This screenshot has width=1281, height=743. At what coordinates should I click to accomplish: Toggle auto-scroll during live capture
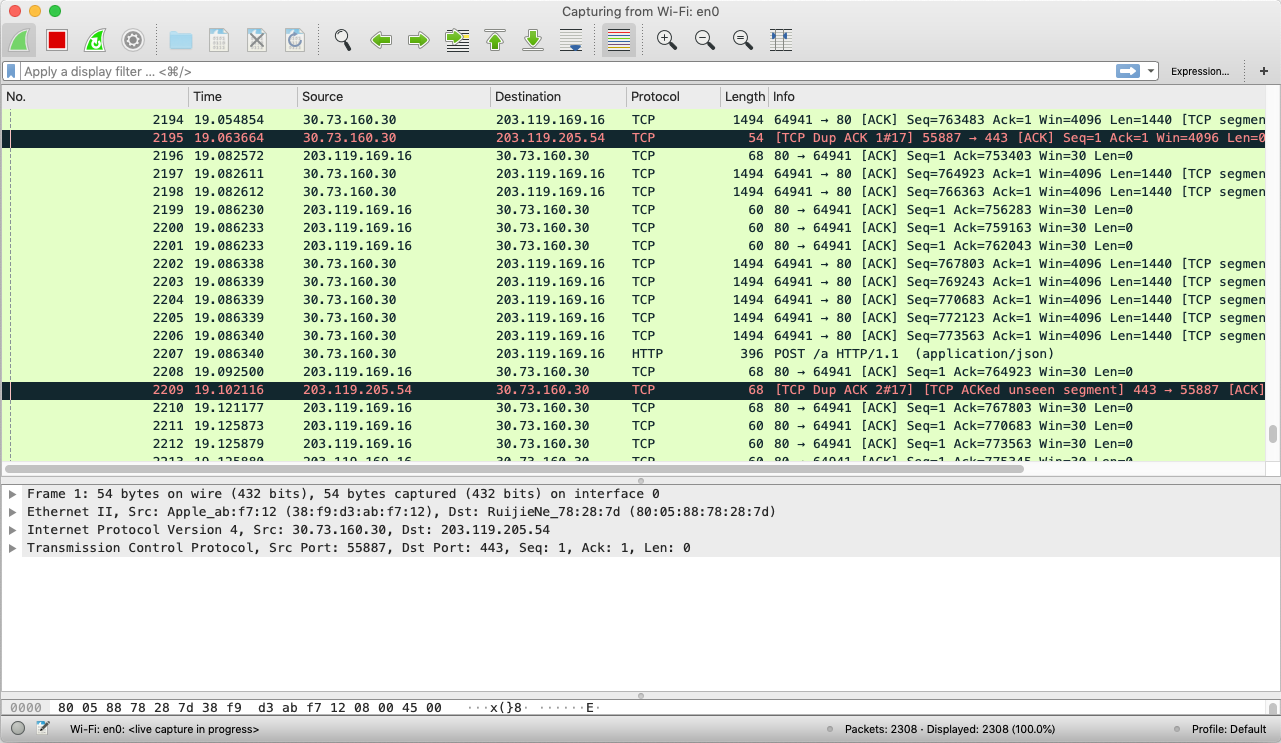[x=571, y=40]
